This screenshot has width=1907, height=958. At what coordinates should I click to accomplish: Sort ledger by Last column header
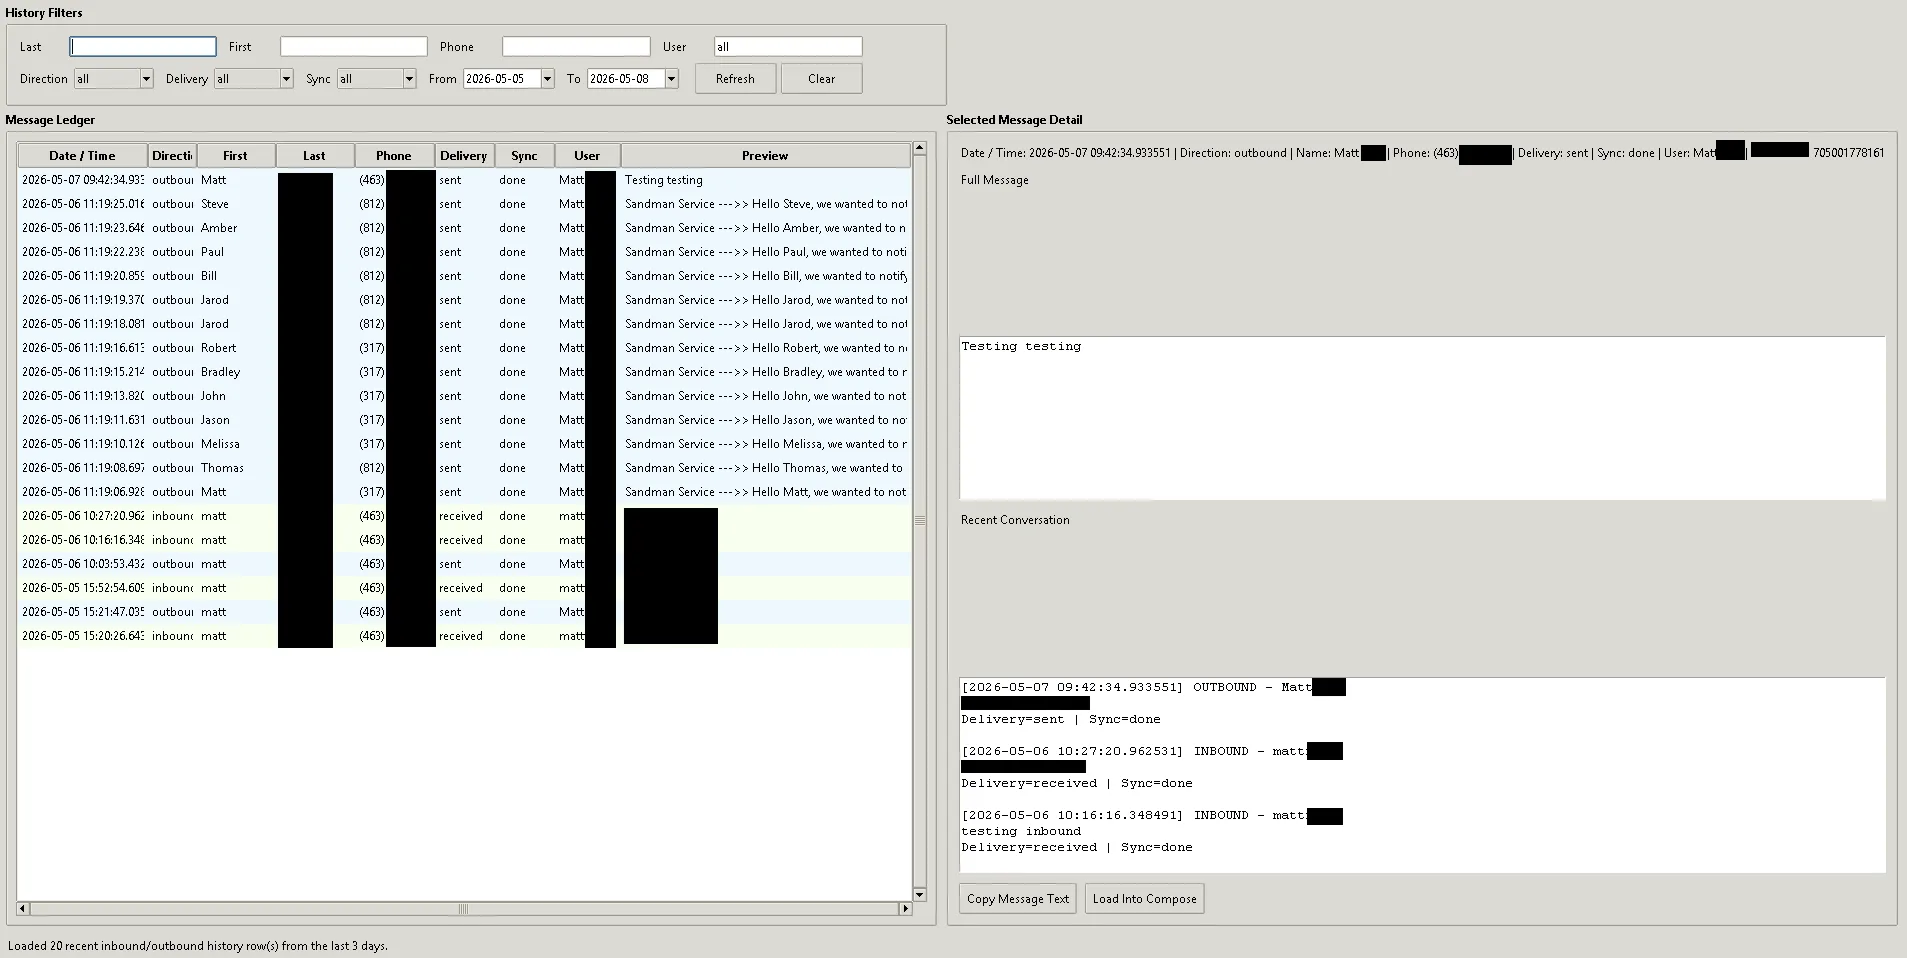coord(314,156)
